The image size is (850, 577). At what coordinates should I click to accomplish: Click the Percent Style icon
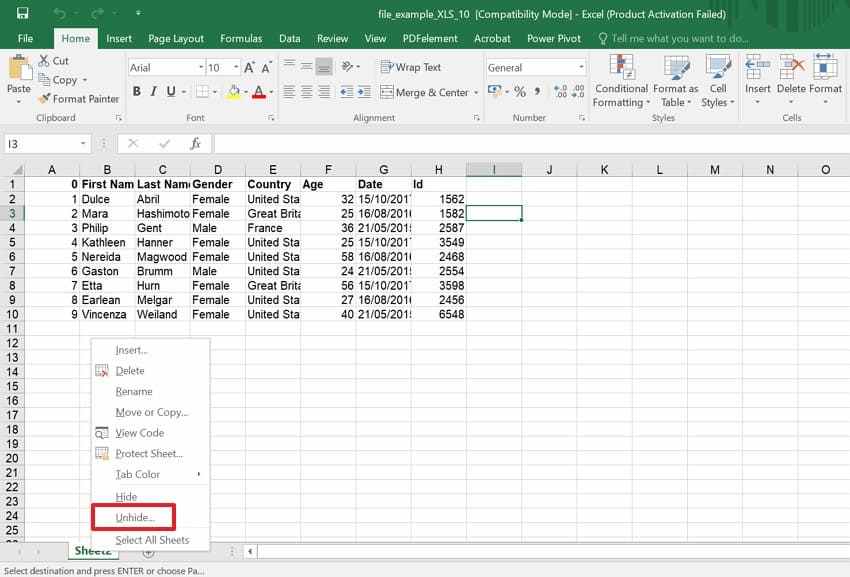[x=520, y=92]
